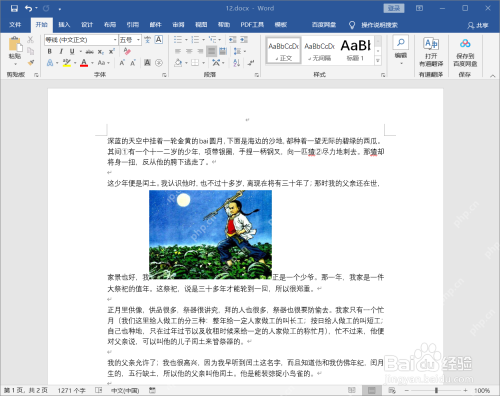Screen dimensions: 500x396
Task: Switch to the 设计 Design tab
Action: tap(87, 25)
